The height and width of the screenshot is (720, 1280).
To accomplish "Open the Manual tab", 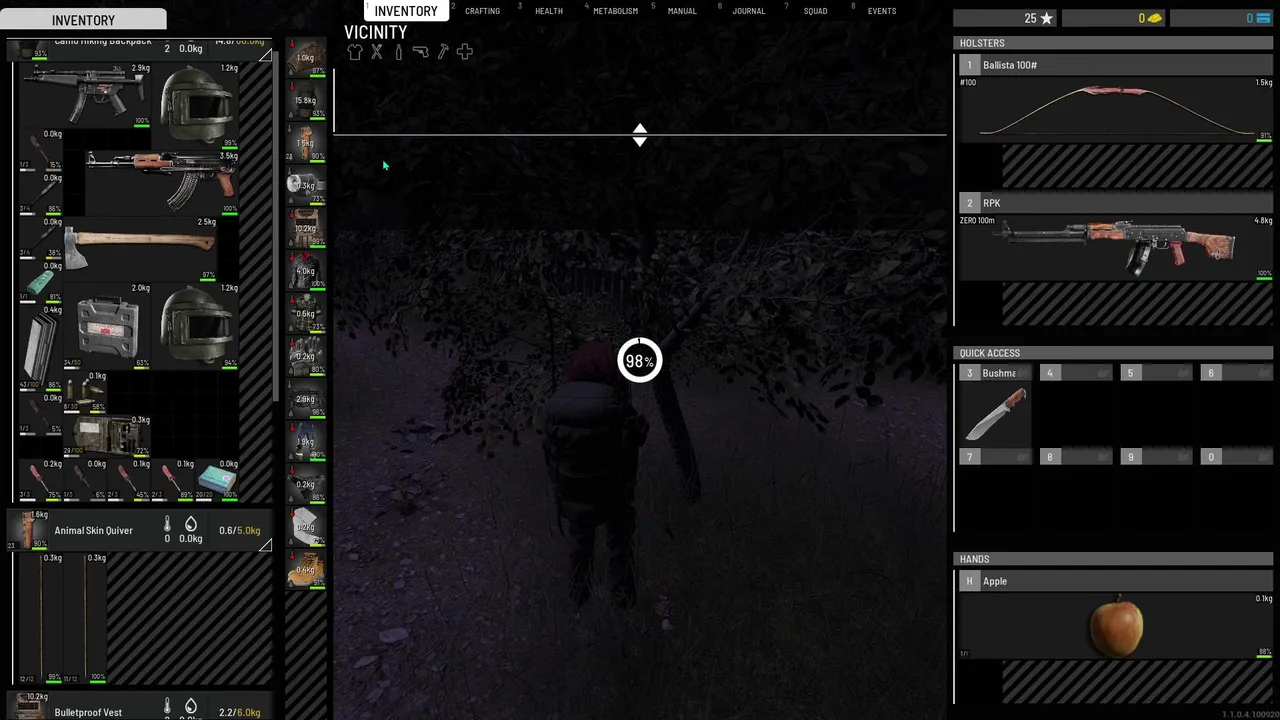I will coord(682,11).
